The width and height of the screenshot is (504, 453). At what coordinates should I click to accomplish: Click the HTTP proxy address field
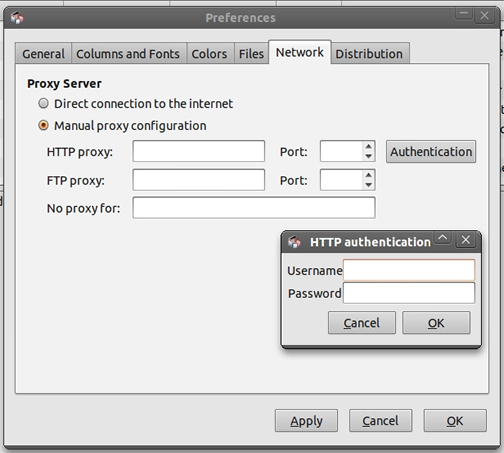pos(199,151)
